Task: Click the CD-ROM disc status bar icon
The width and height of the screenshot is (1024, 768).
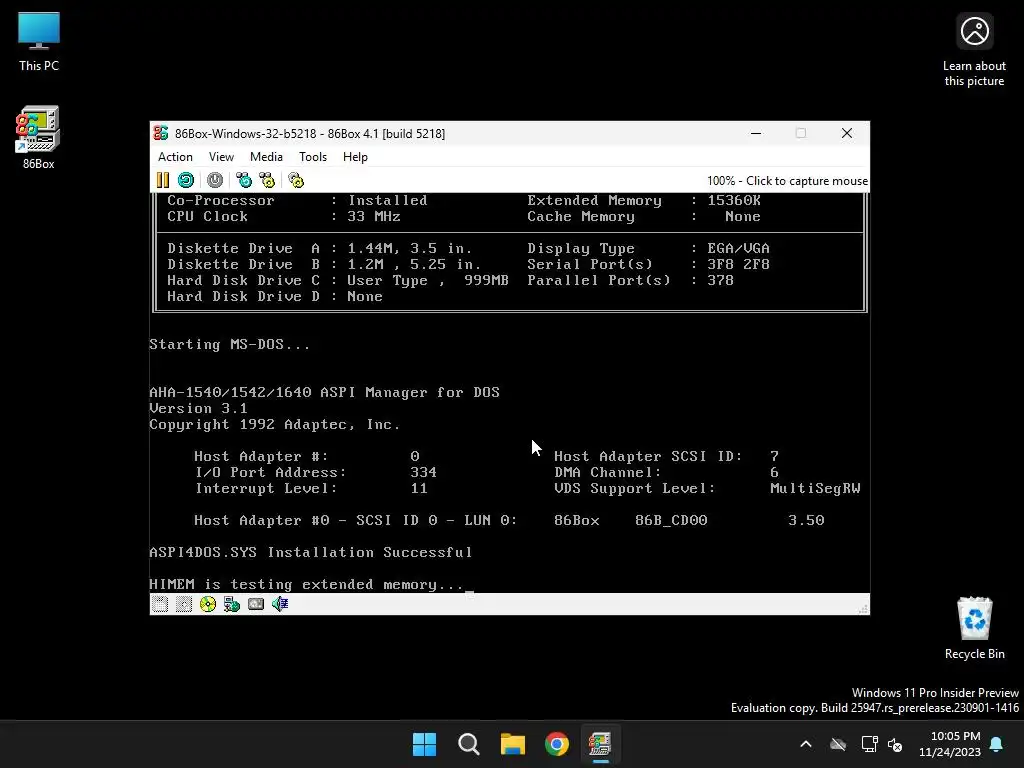Action: (208, 604)
